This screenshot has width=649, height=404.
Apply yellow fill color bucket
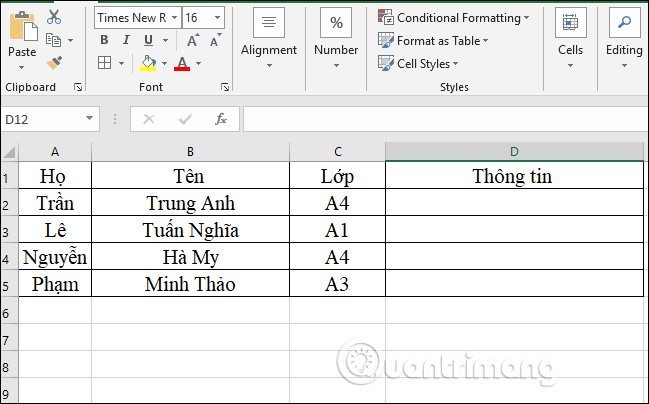pyautogui.click(x=148, y=63)
